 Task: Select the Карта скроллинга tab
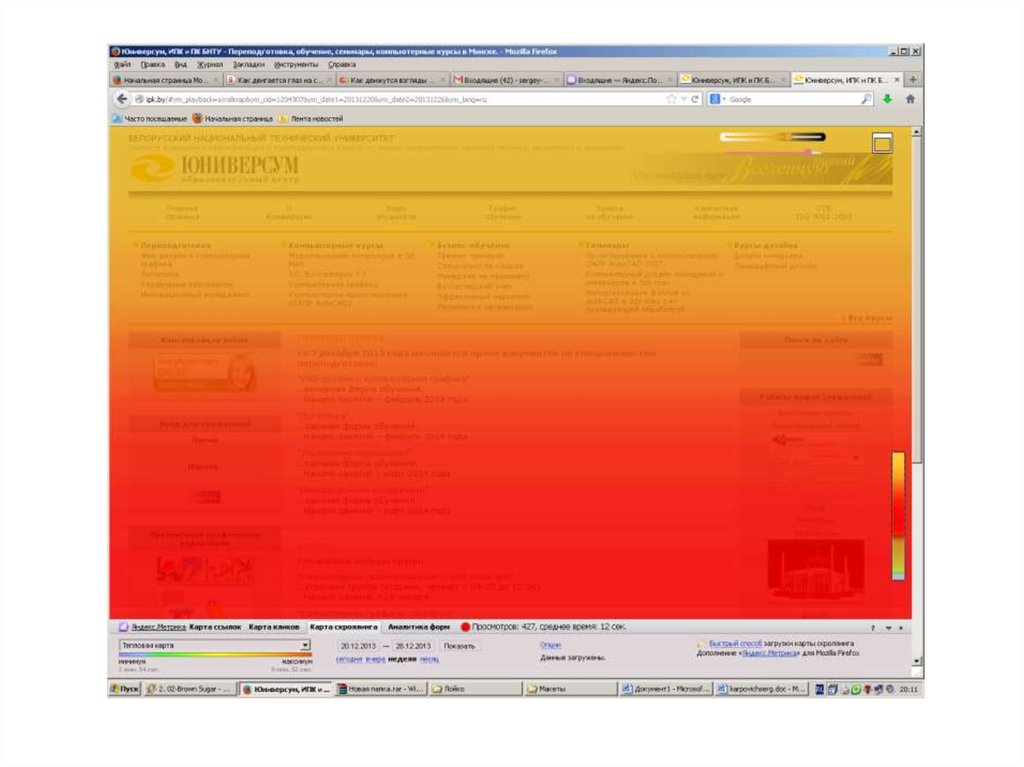[x=344, y=627]
